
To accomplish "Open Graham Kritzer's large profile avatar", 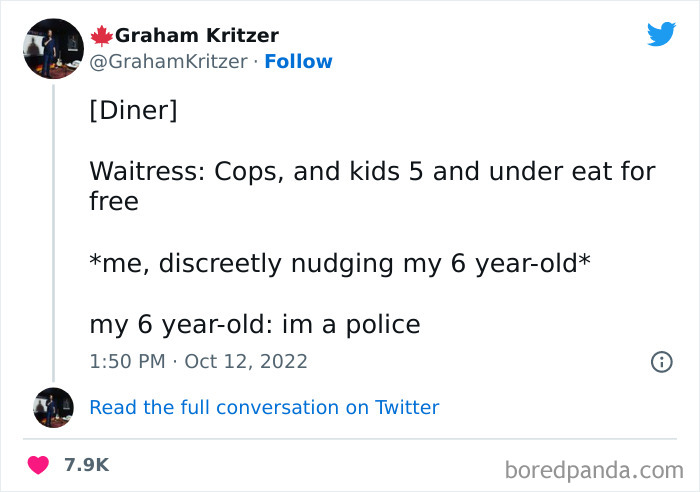I will click(x=53, y=48).
